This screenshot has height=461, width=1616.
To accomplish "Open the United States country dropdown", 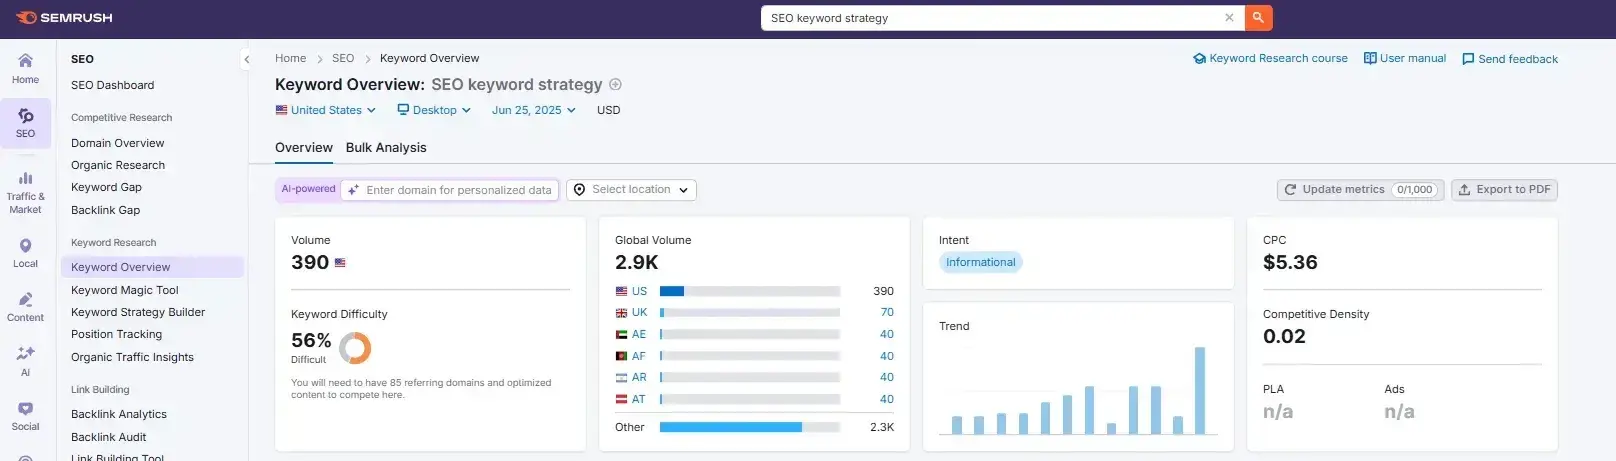I will click(x=326, y=110).
